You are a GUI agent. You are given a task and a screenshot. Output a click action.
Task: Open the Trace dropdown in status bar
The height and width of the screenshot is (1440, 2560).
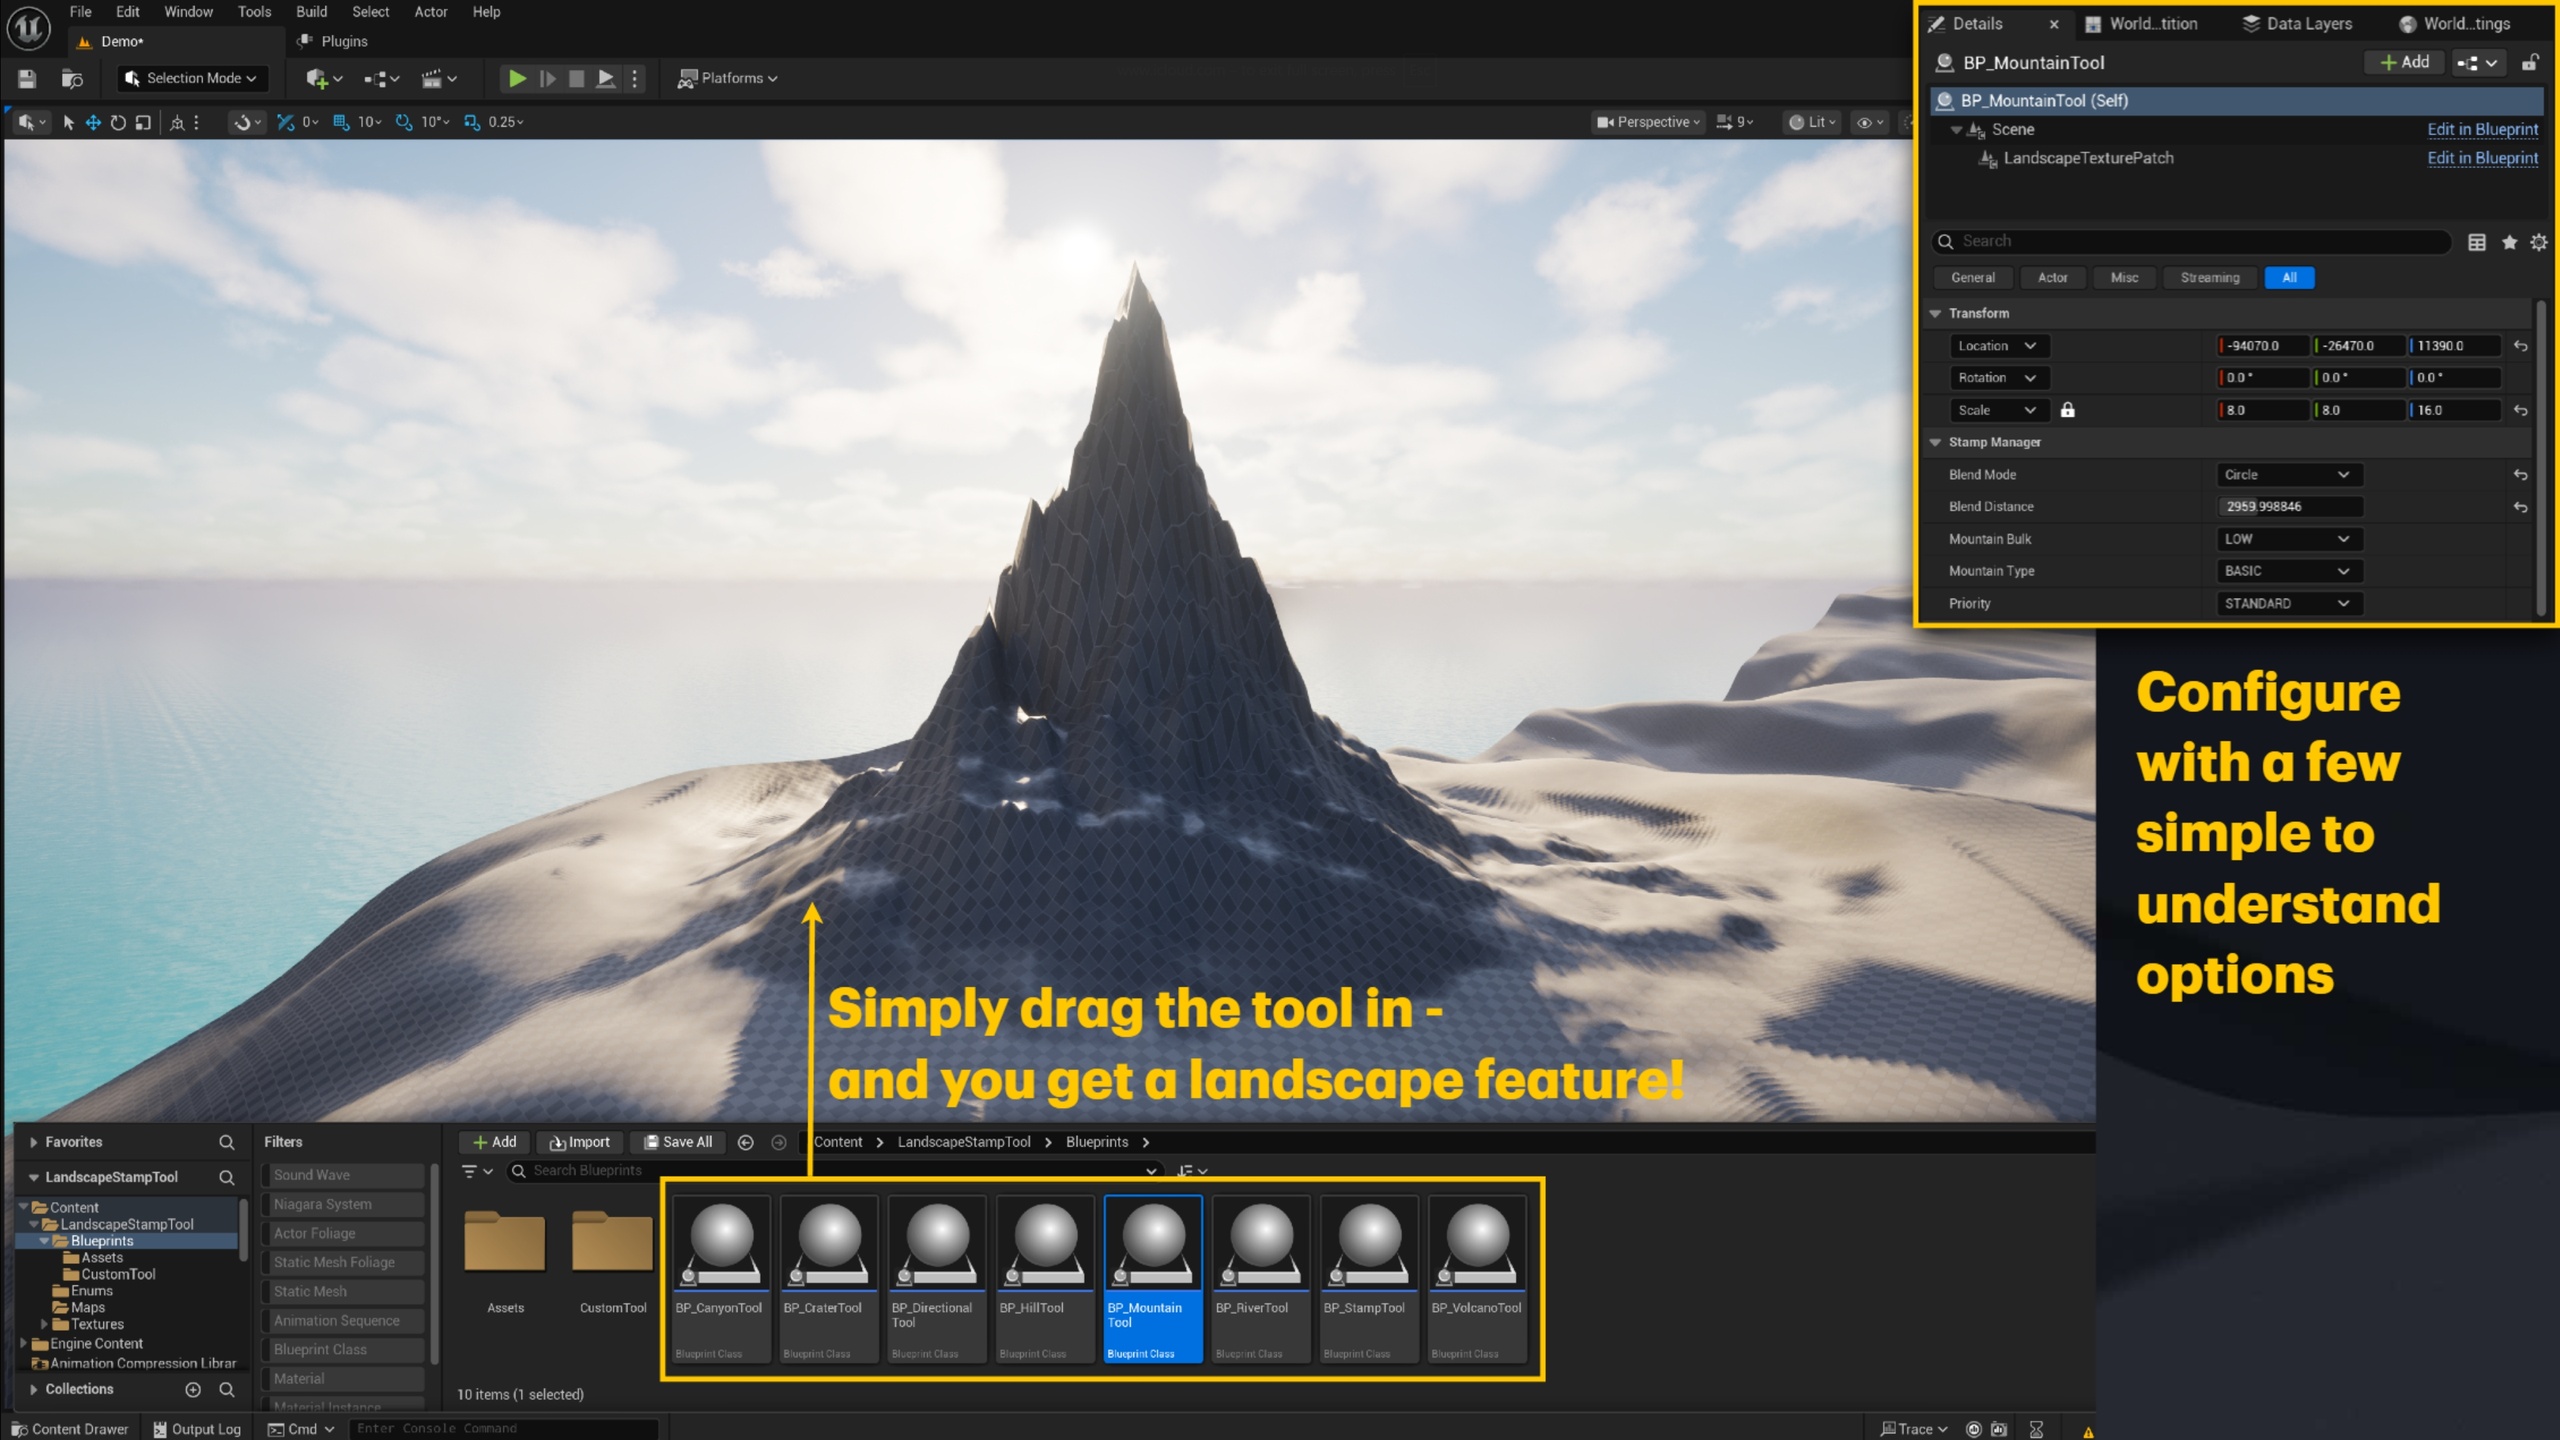pos(1914,1429)
